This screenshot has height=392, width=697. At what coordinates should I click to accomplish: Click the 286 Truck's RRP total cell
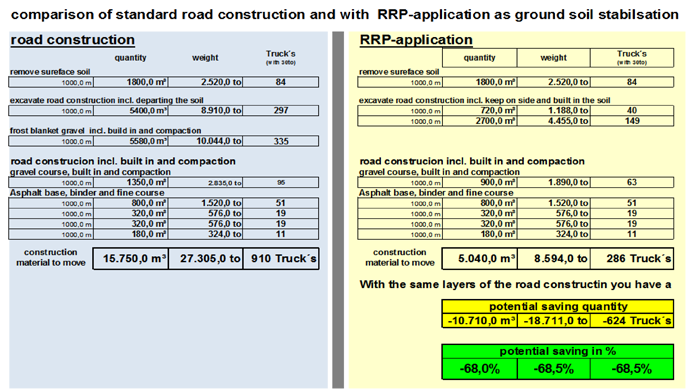pos(632,259)
